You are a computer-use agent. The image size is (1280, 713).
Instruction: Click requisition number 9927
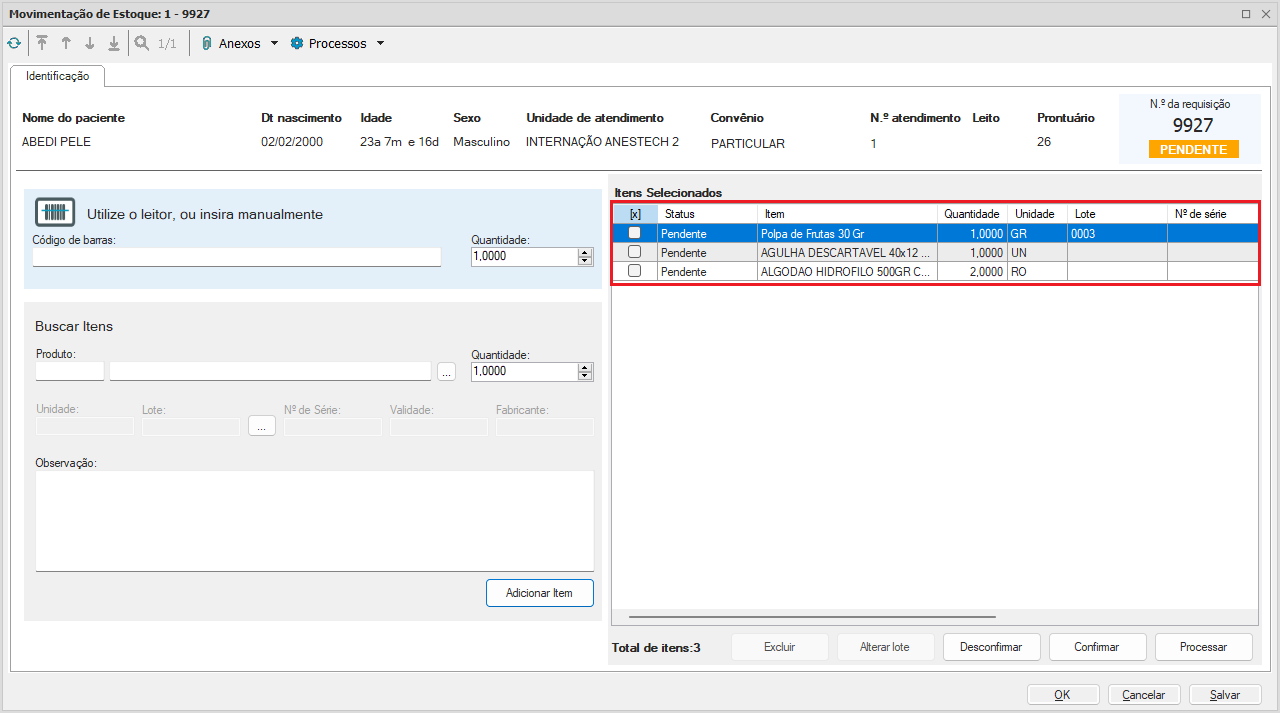click(1193, 125)
